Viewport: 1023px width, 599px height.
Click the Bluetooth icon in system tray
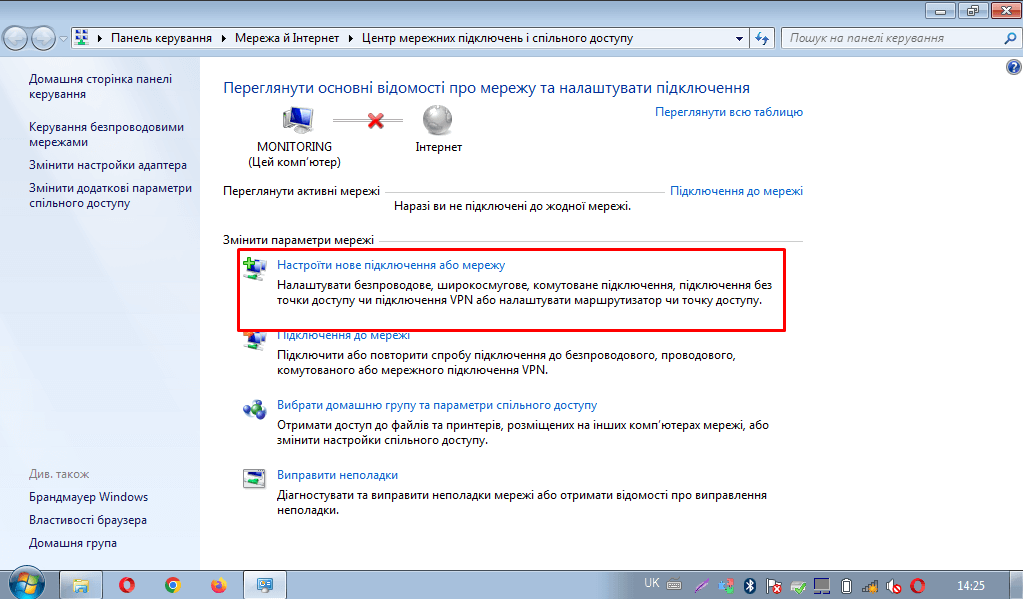tap(749, 584)
